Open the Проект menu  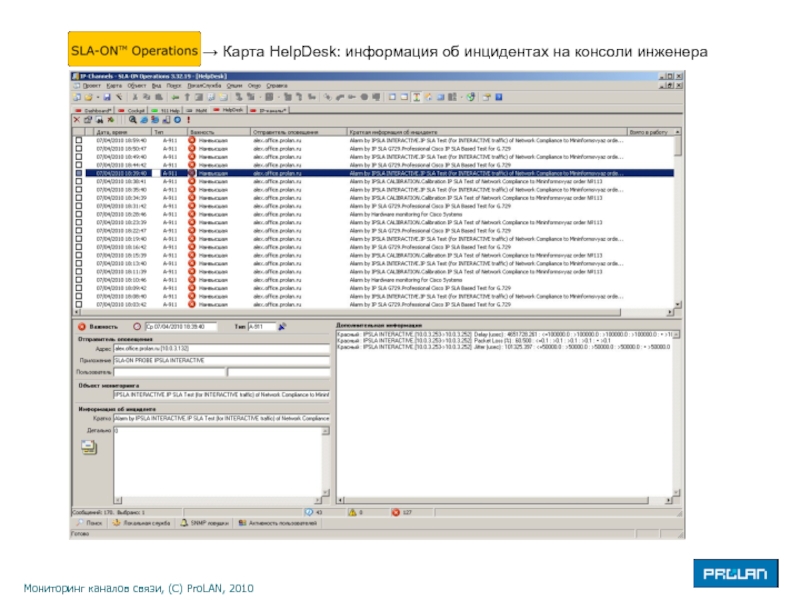(x=90, y=86)
